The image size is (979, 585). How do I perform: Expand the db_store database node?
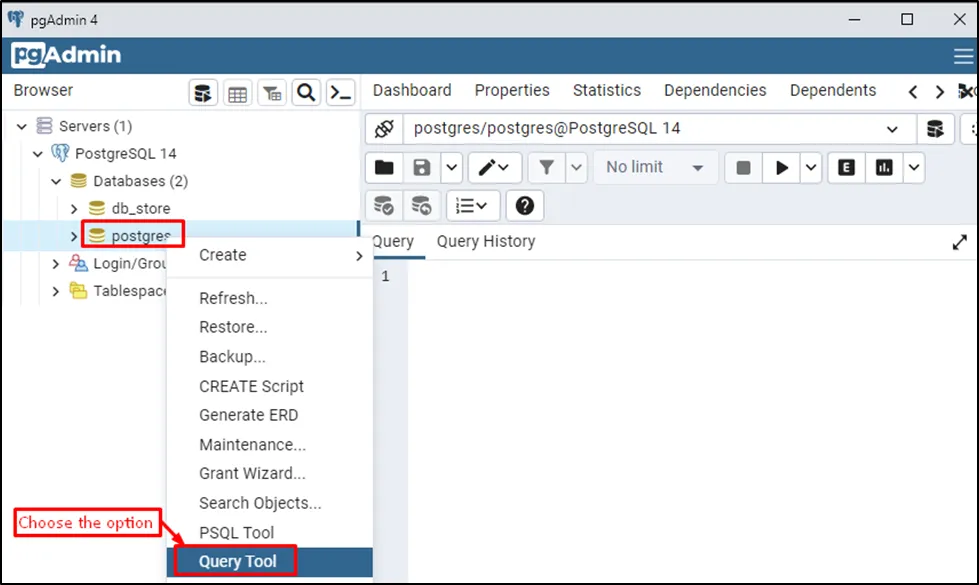click(x=74, y=209)
